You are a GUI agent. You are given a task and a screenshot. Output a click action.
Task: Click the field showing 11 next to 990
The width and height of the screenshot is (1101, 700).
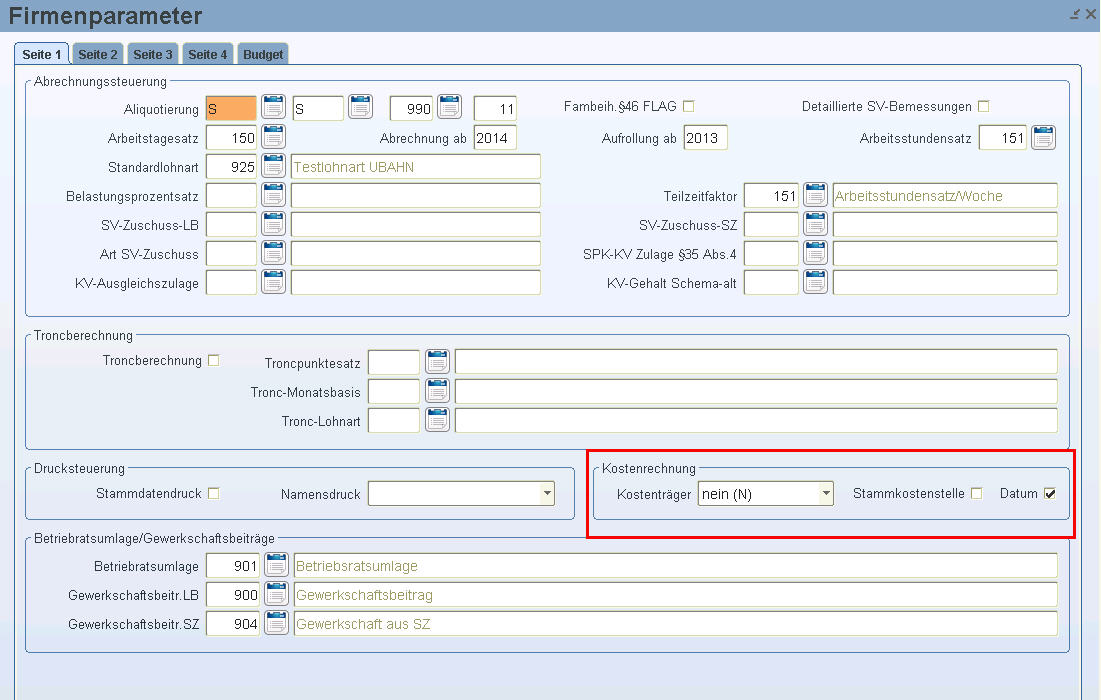(495, 109)
